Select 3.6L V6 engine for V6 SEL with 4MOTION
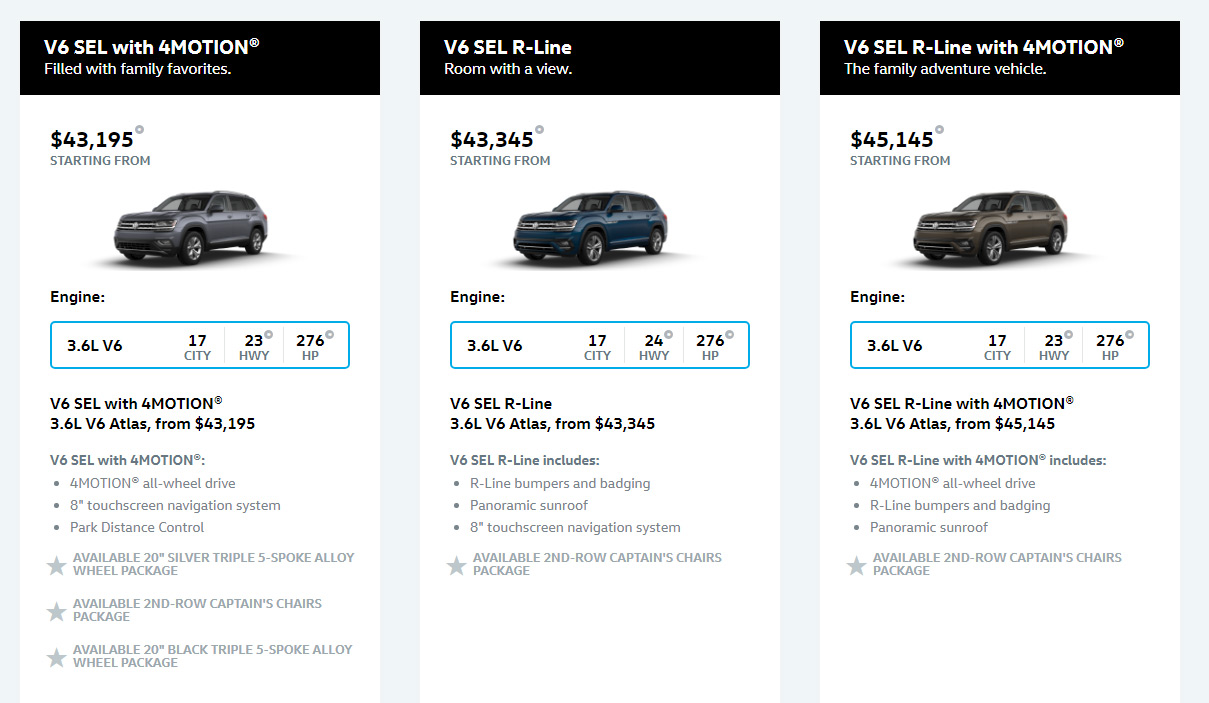 [x=200, y=345]
